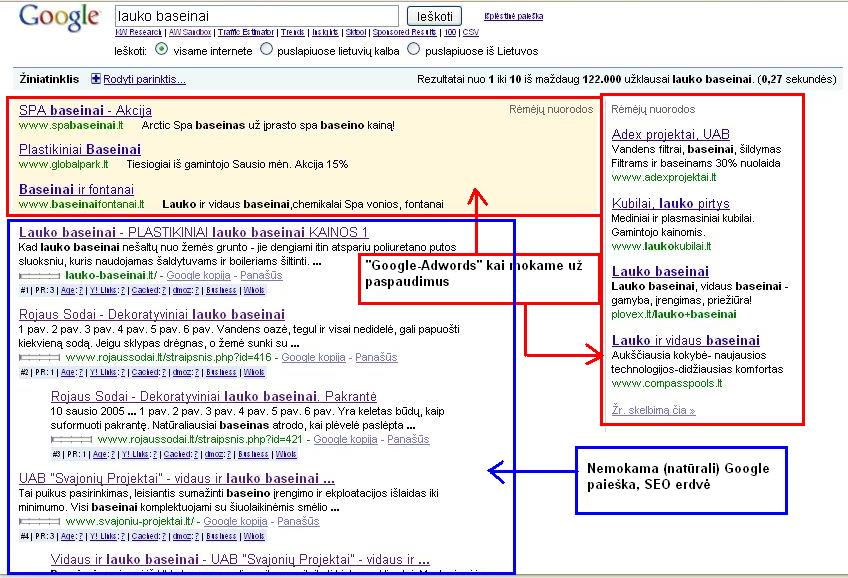Click Cached in the #2 result bar
Image resolution: width=848 pixels, height=578 pixels.
pyautogui.click(x=149, y=373)
